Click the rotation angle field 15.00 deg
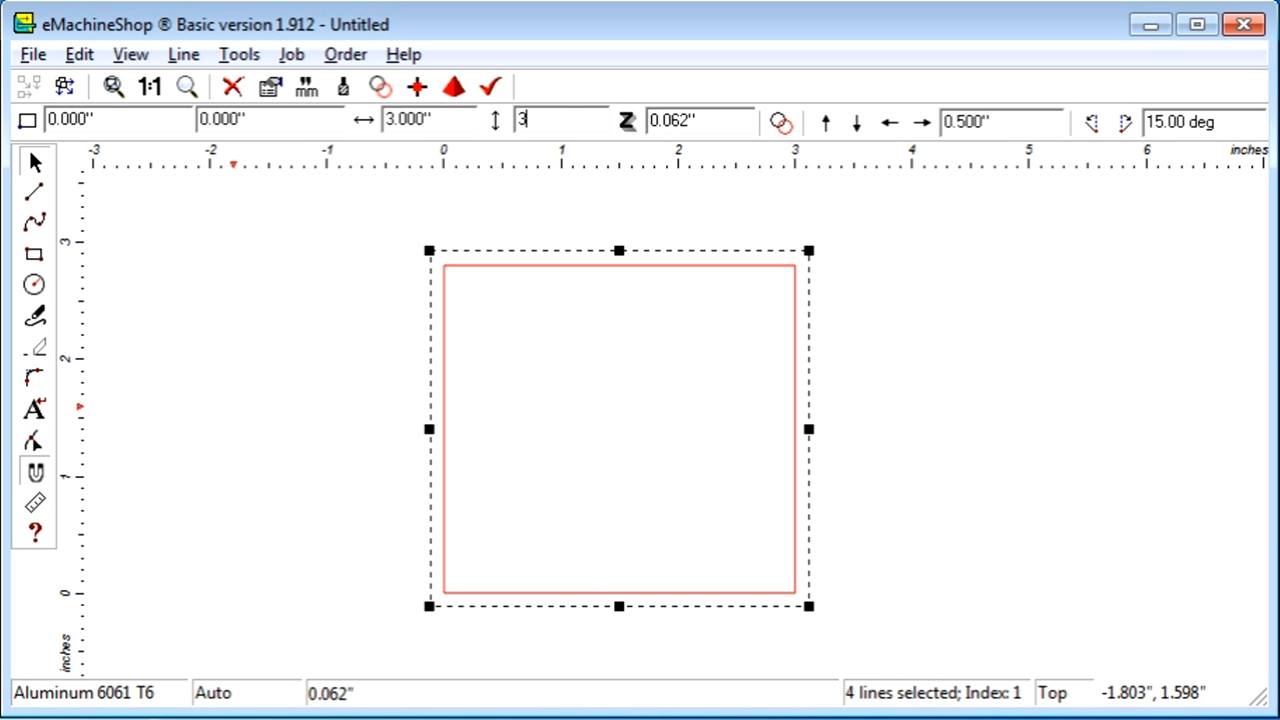 pos(1204,122)
